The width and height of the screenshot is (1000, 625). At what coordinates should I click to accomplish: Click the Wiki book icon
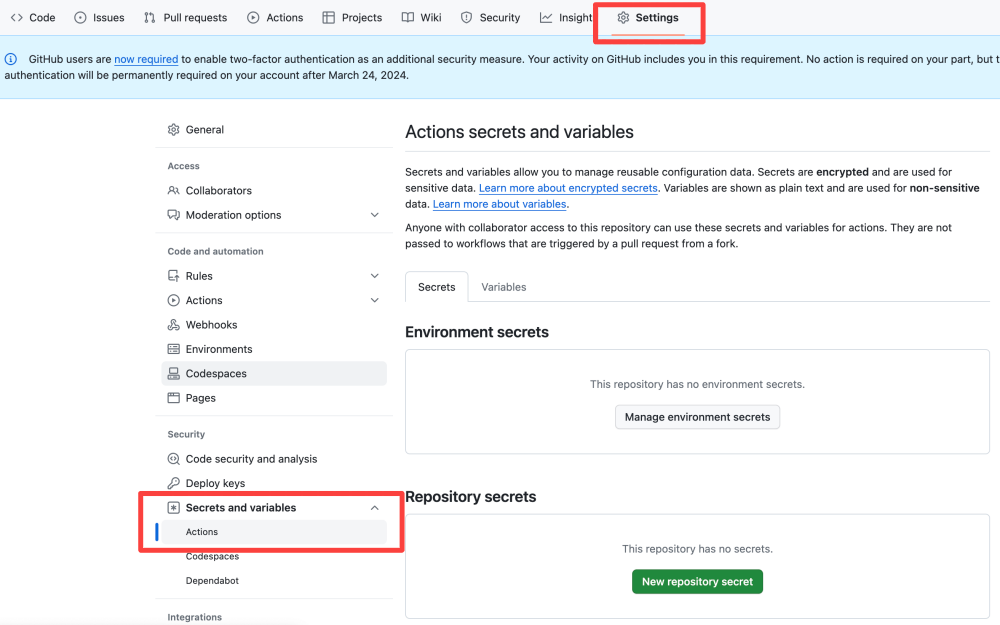(x=408, y=18)
